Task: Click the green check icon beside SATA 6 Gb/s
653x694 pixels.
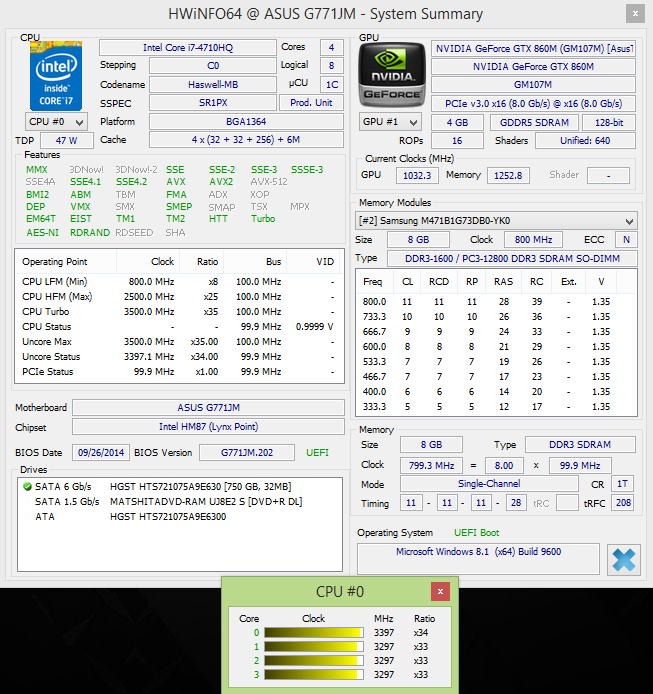Action: click(27, 487)
